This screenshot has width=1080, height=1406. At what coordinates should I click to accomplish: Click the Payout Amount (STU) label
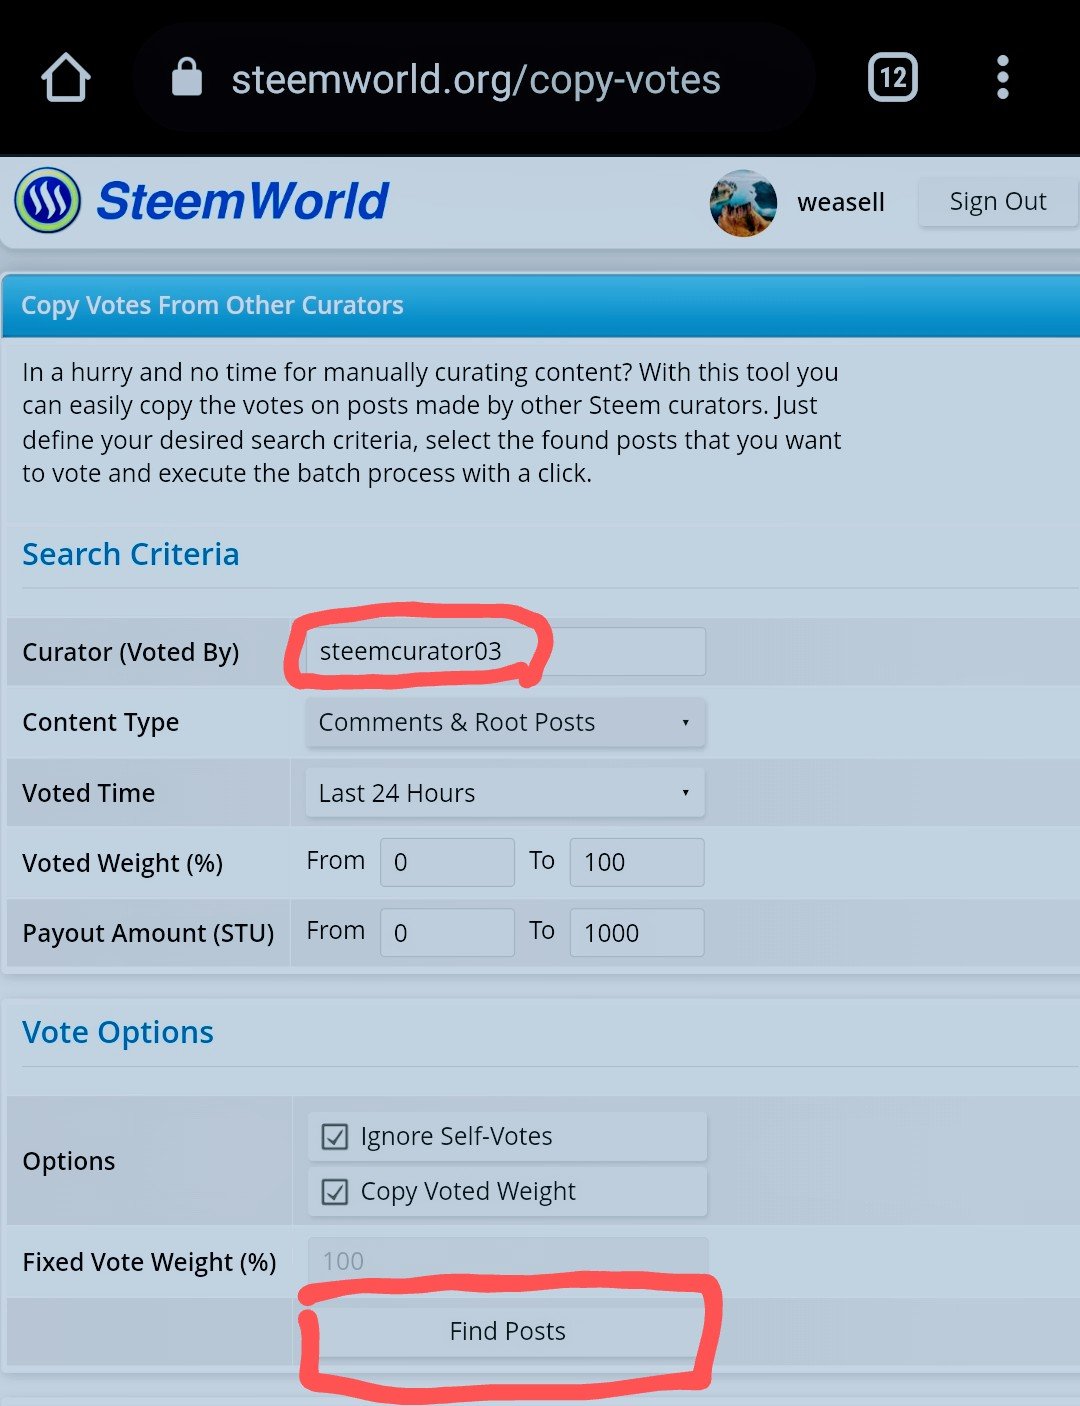tap(148, 933)
